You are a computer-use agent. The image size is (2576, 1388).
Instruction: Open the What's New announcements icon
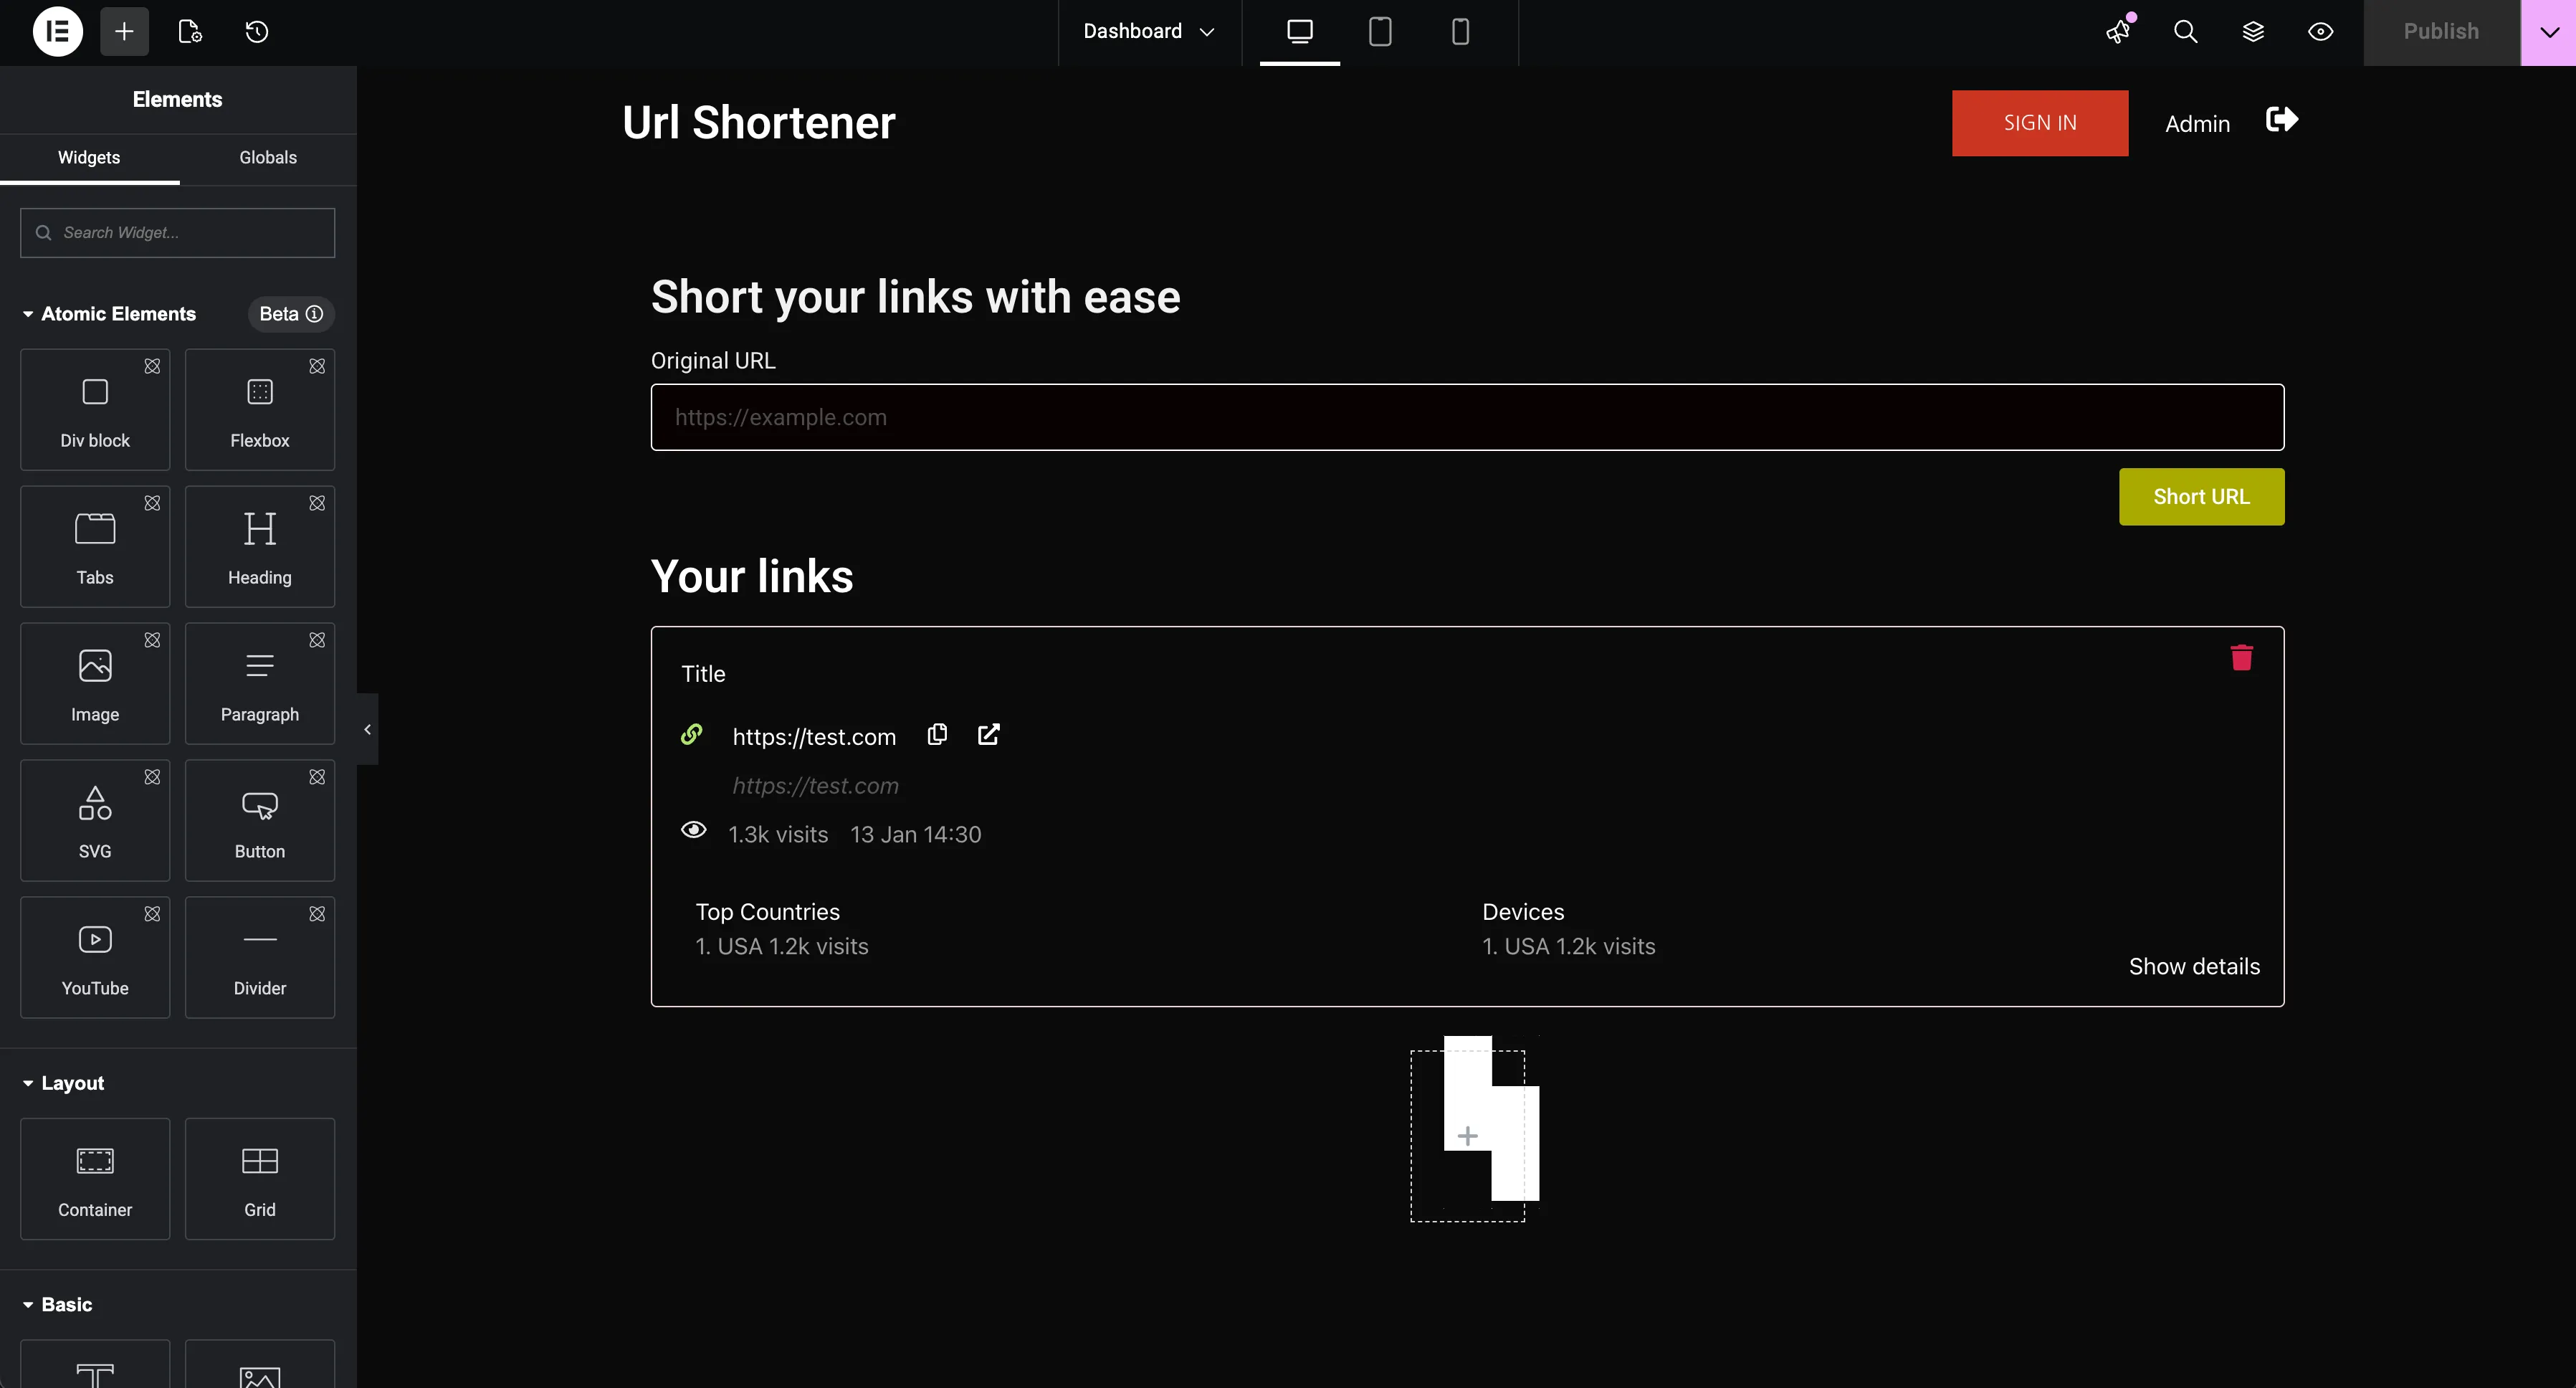tap(2117, 31)
